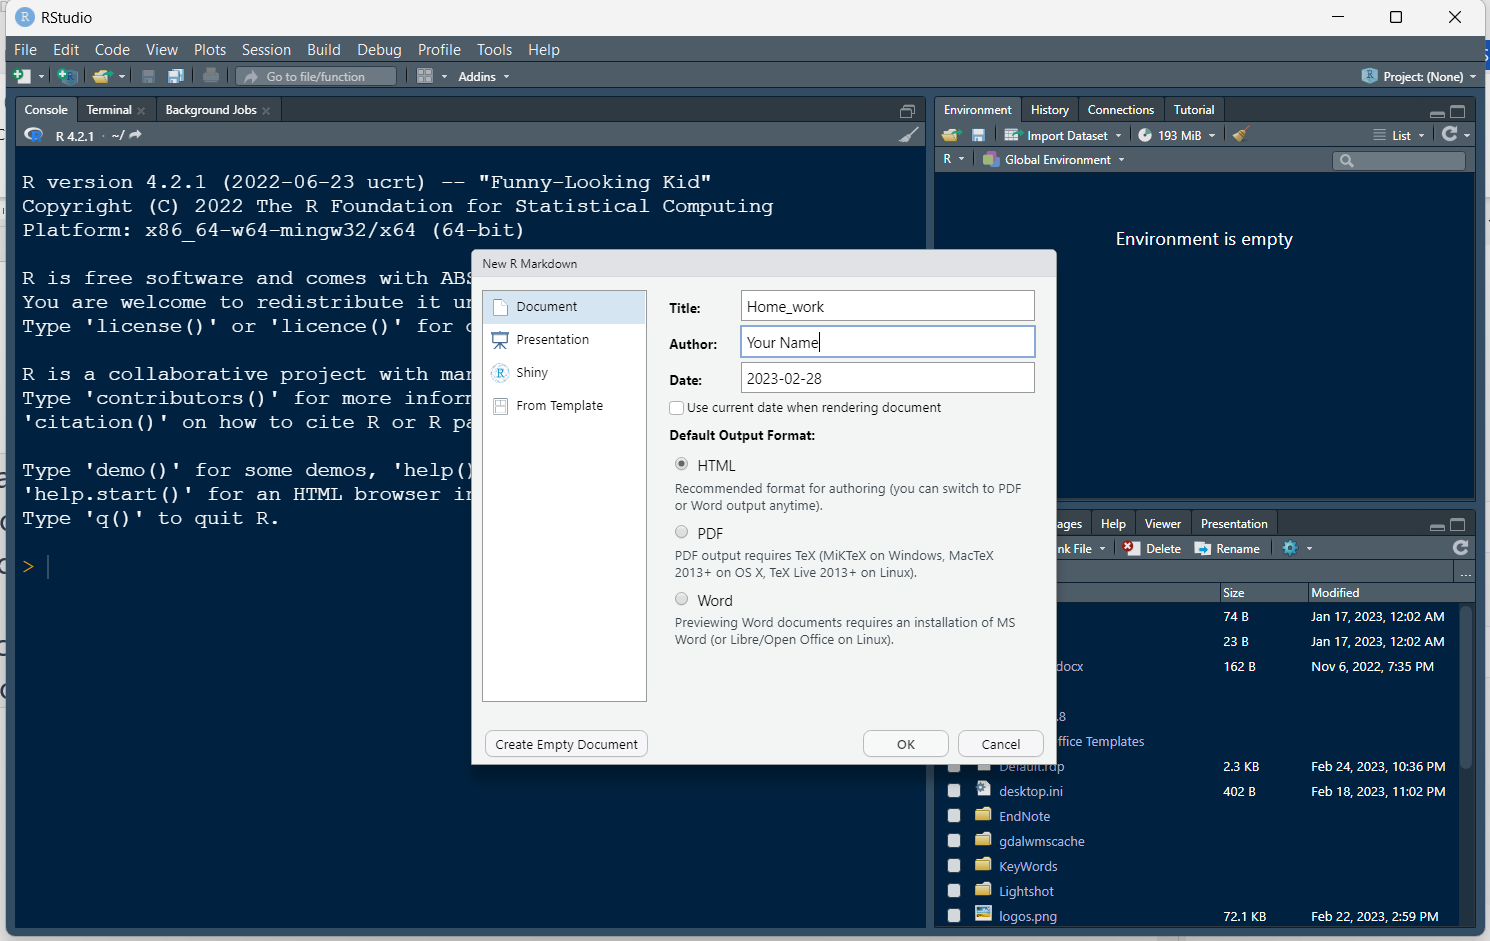This screenshot has height=941, width=1490.
Task: Check the gdalwmscache folder checkbox
Action: click(954, 841)
